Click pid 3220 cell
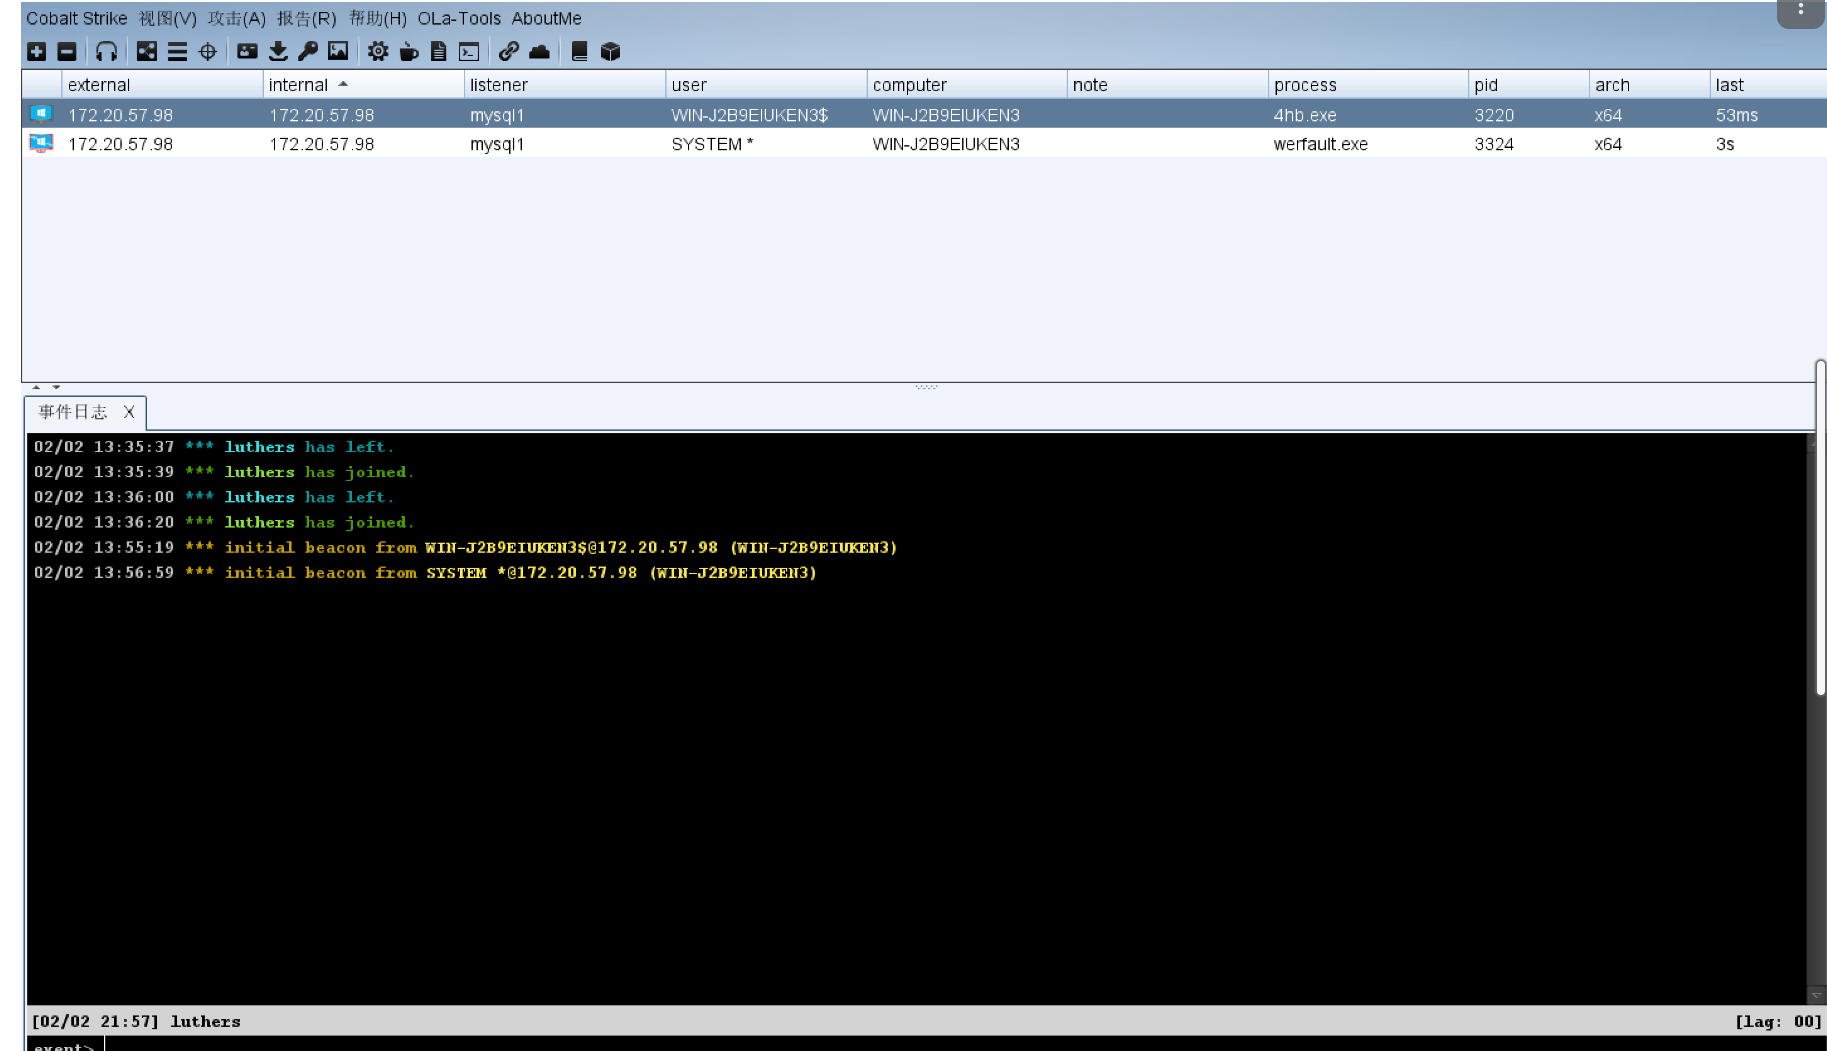Image resolution: width=1827 pixels, height=1051 pixels. pos(1529,115)
